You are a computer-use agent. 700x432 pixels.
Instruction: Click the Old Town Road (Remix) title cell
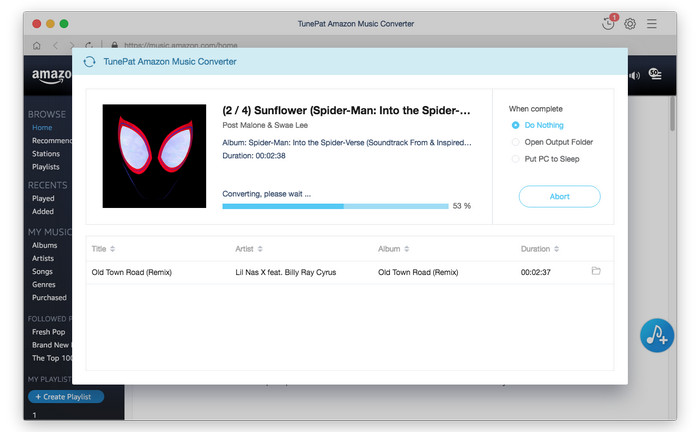pyautogui.click(x=132, y=272)
